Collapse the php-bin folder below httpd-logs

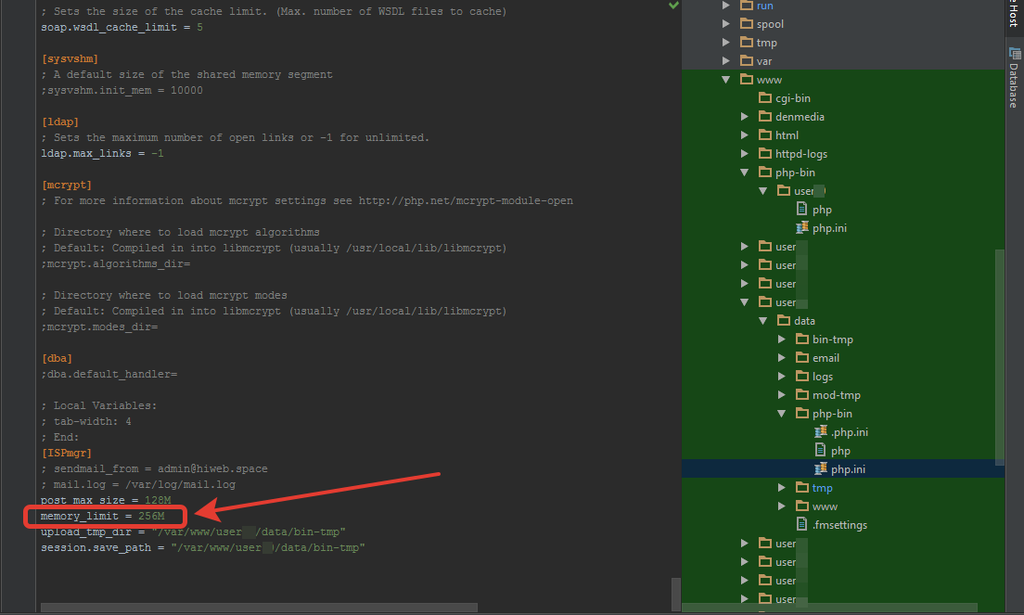point(744,172)
